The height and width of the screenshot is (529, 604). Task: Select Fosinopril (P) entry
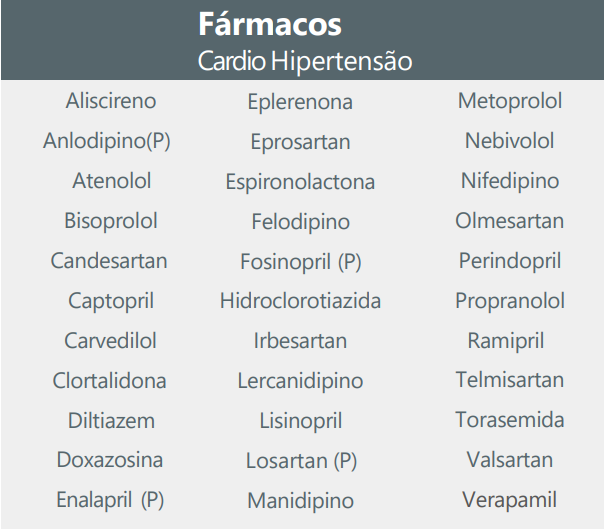[301, 262]
